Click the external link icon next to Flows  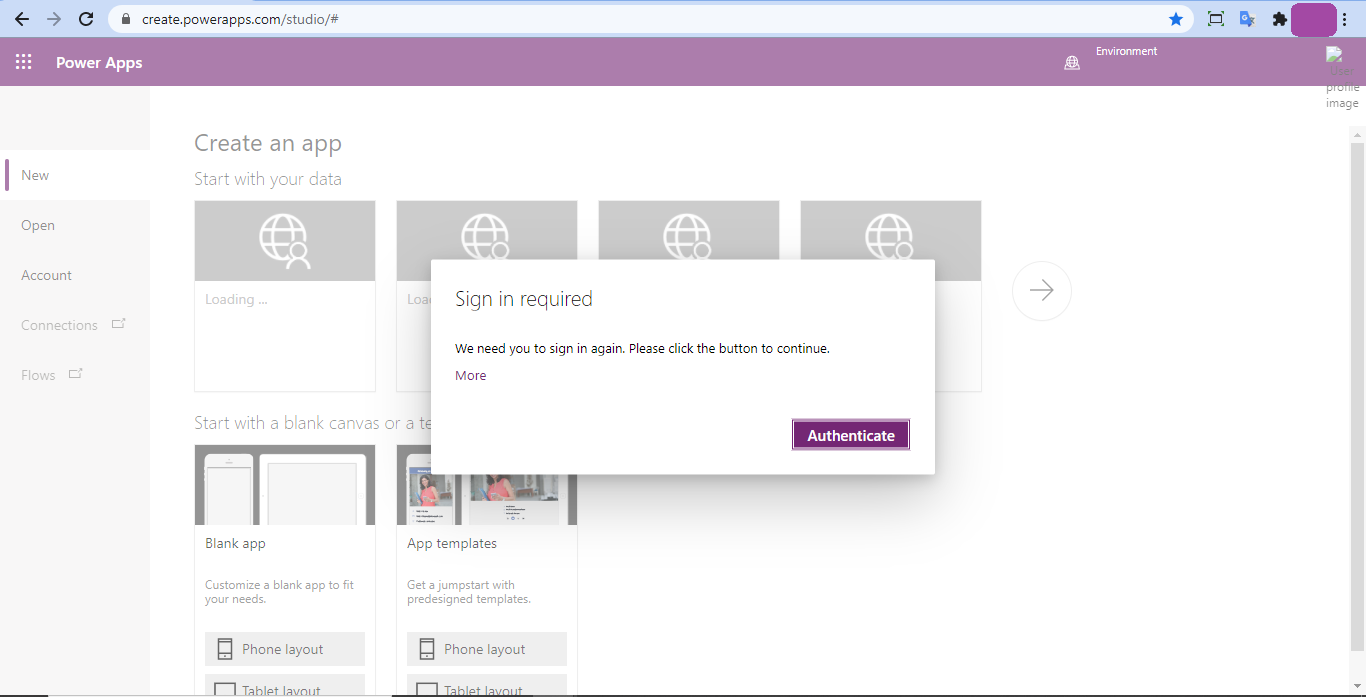(x=75, y=371)
